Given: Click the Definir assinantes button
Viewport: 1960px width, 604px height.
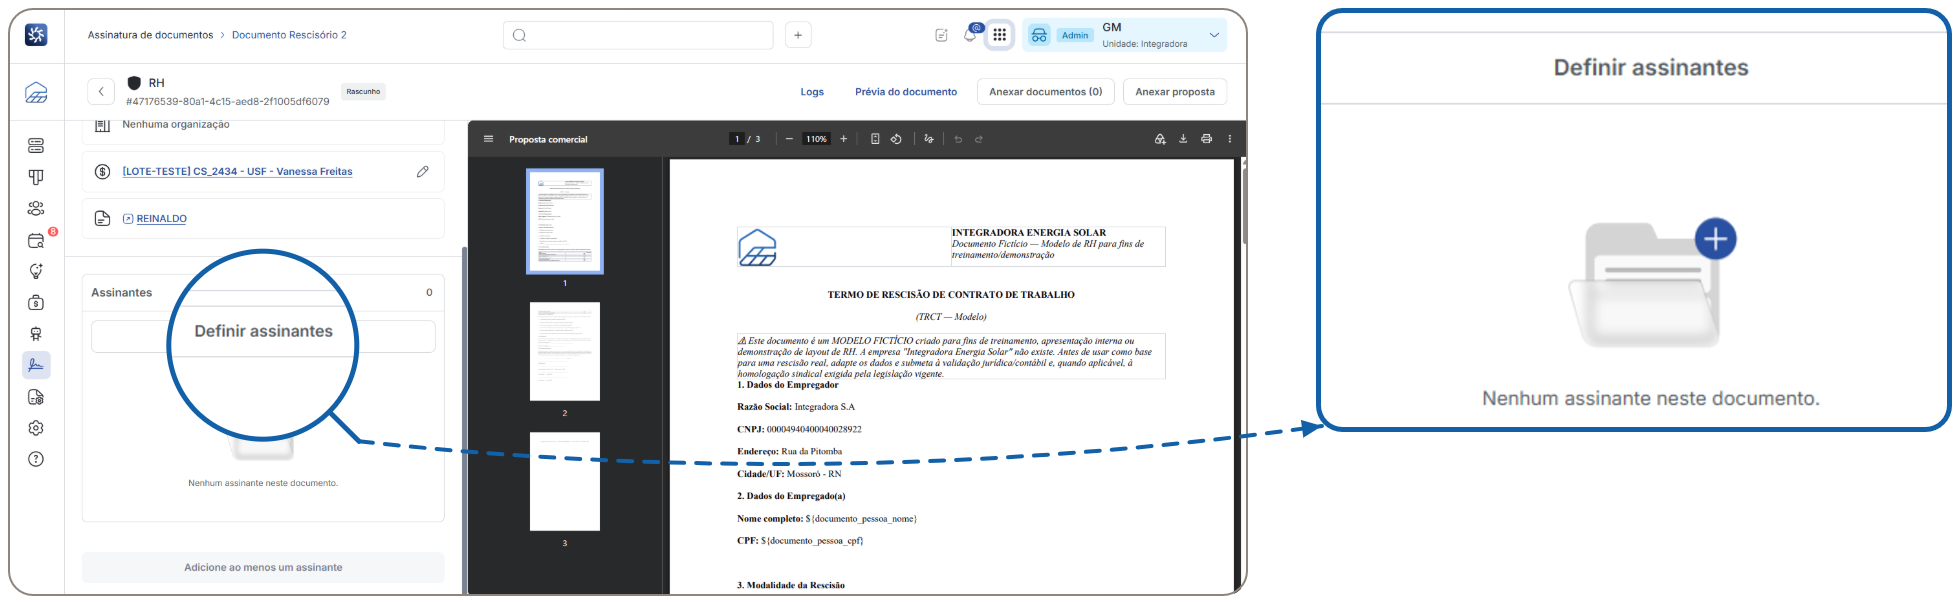Looking at the screenshot, I should coord(263,336).
